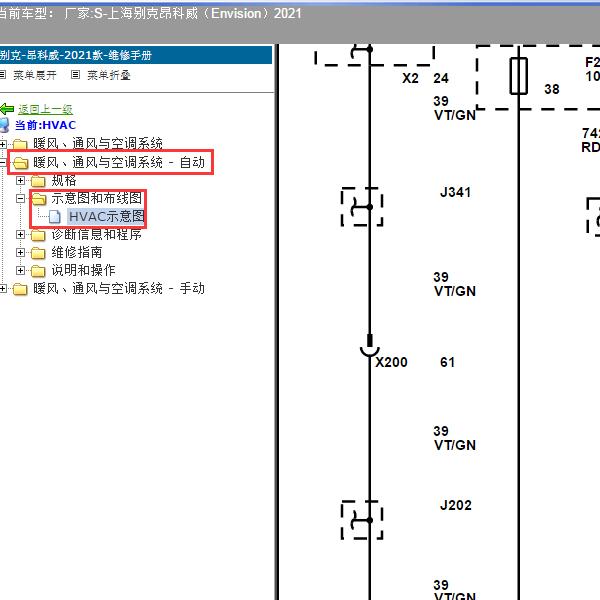Click the X200 connector label
This screenshot has height=600, width=600.
pos(391,362)
